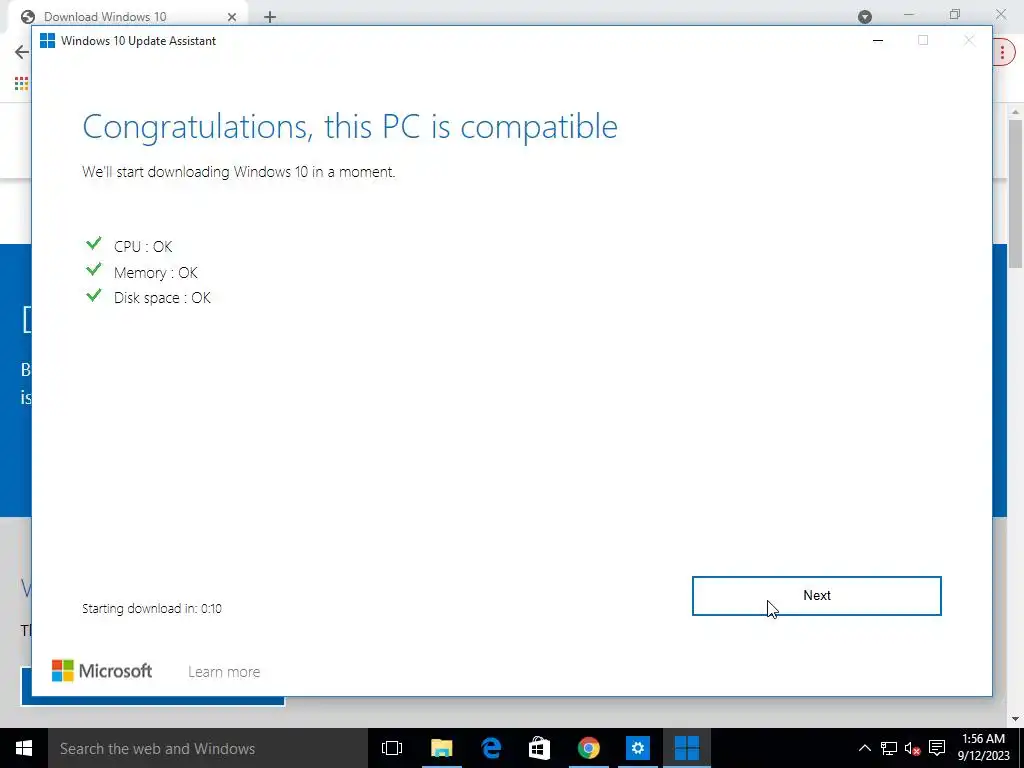Switch to Google Chrome on the taskbar

[x=588, y=748]
